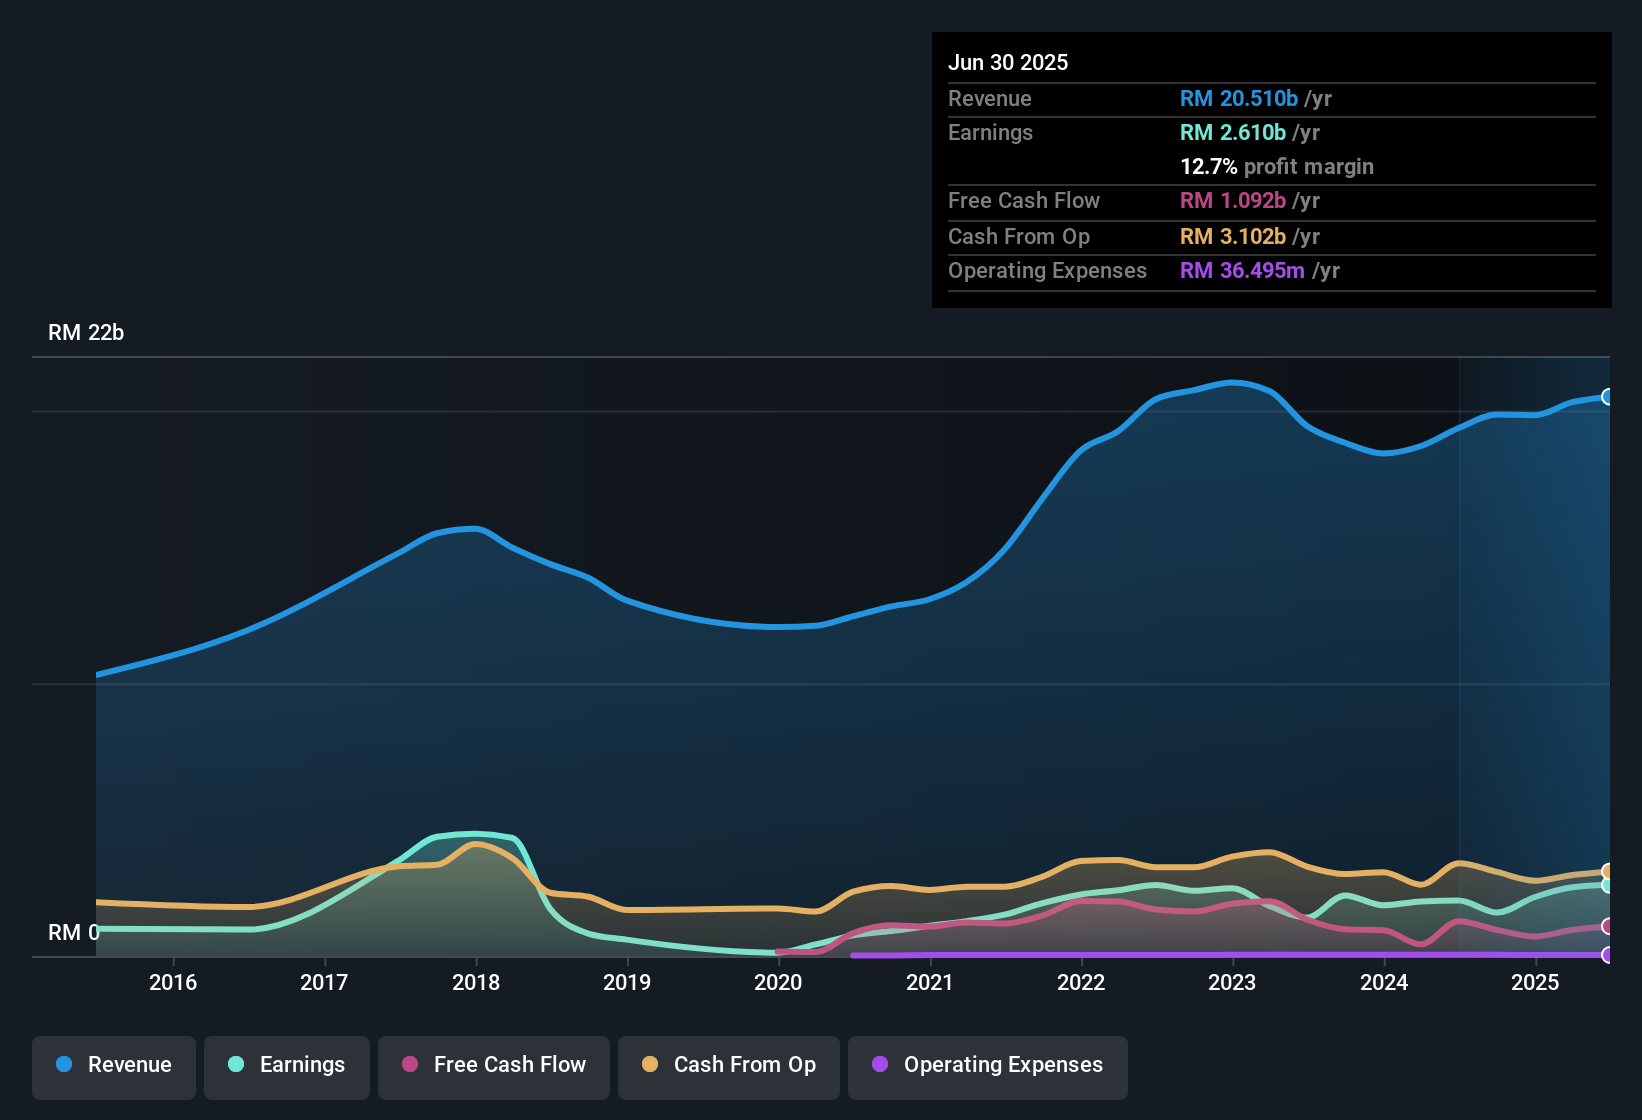Screen dimensions: 1642x1120
Task: Click the '12.7% profit margin' text
Action: 1277,166
